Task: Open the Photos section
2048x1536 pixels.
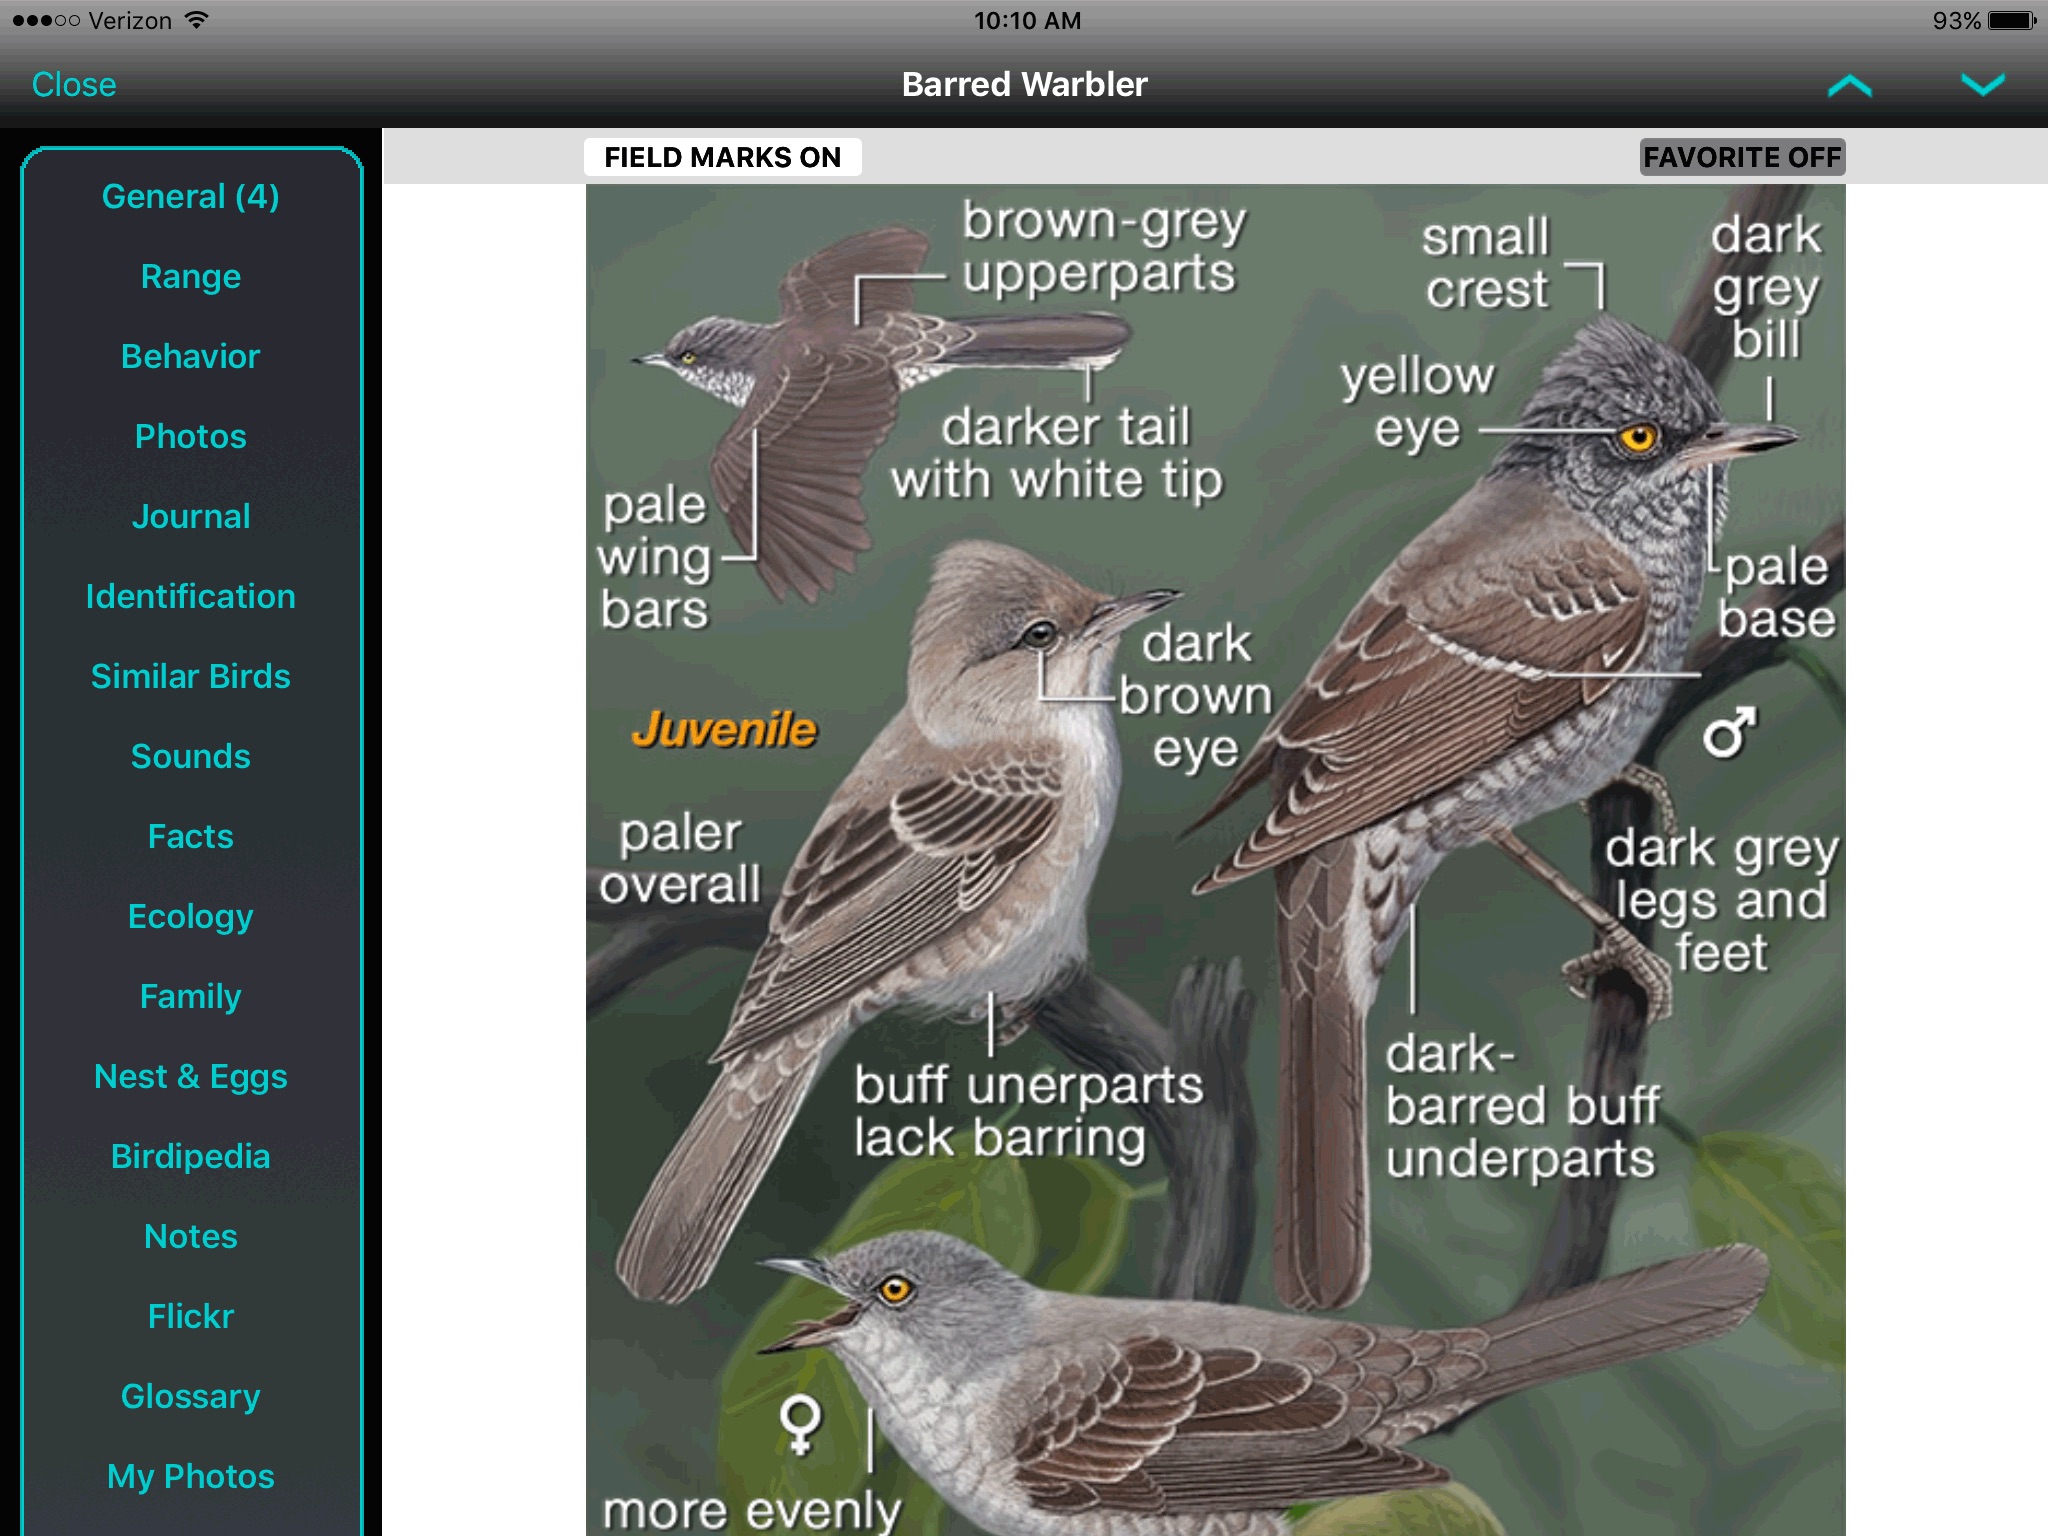Action: (x=191, y=436)
